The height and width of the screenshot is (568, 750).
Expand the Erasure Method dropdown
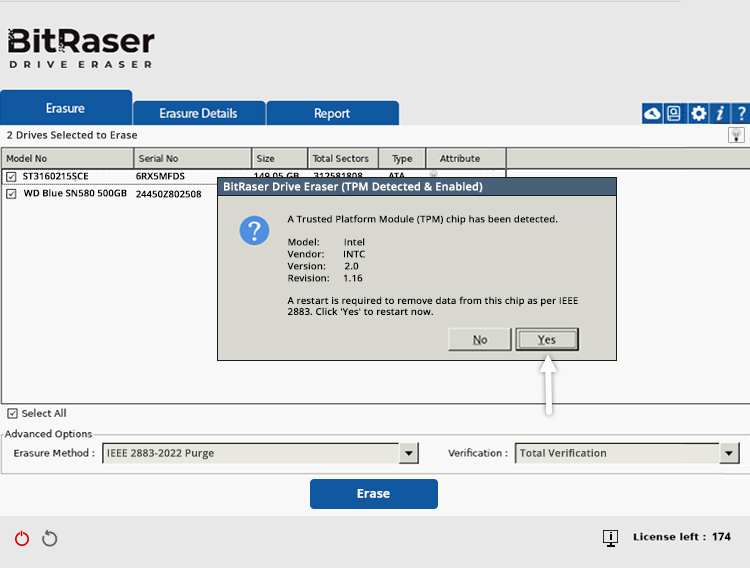(408, 454)
